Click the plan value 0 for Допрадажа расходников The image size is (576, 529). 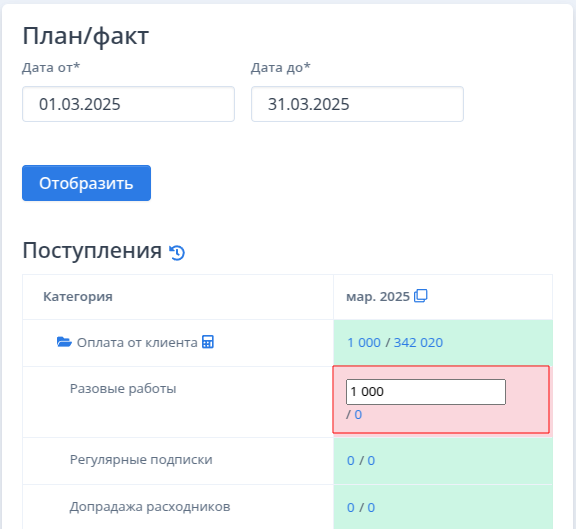click(351, 508)
